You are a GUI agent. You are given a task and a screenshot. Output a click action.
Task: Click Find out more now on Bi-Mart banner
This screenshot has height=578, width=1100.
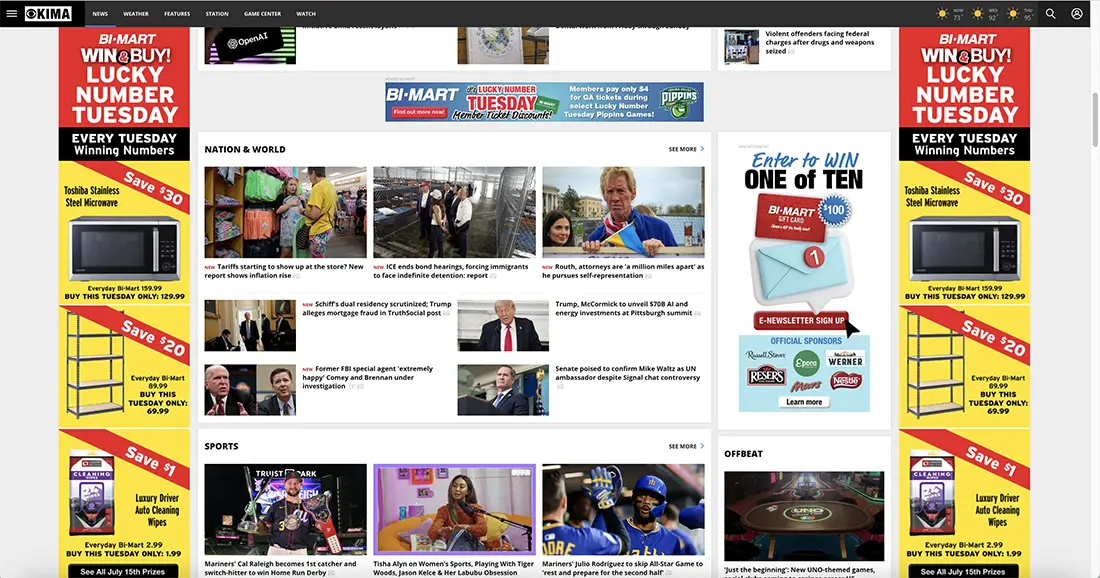pyautogui.click(x=419, y=112)
